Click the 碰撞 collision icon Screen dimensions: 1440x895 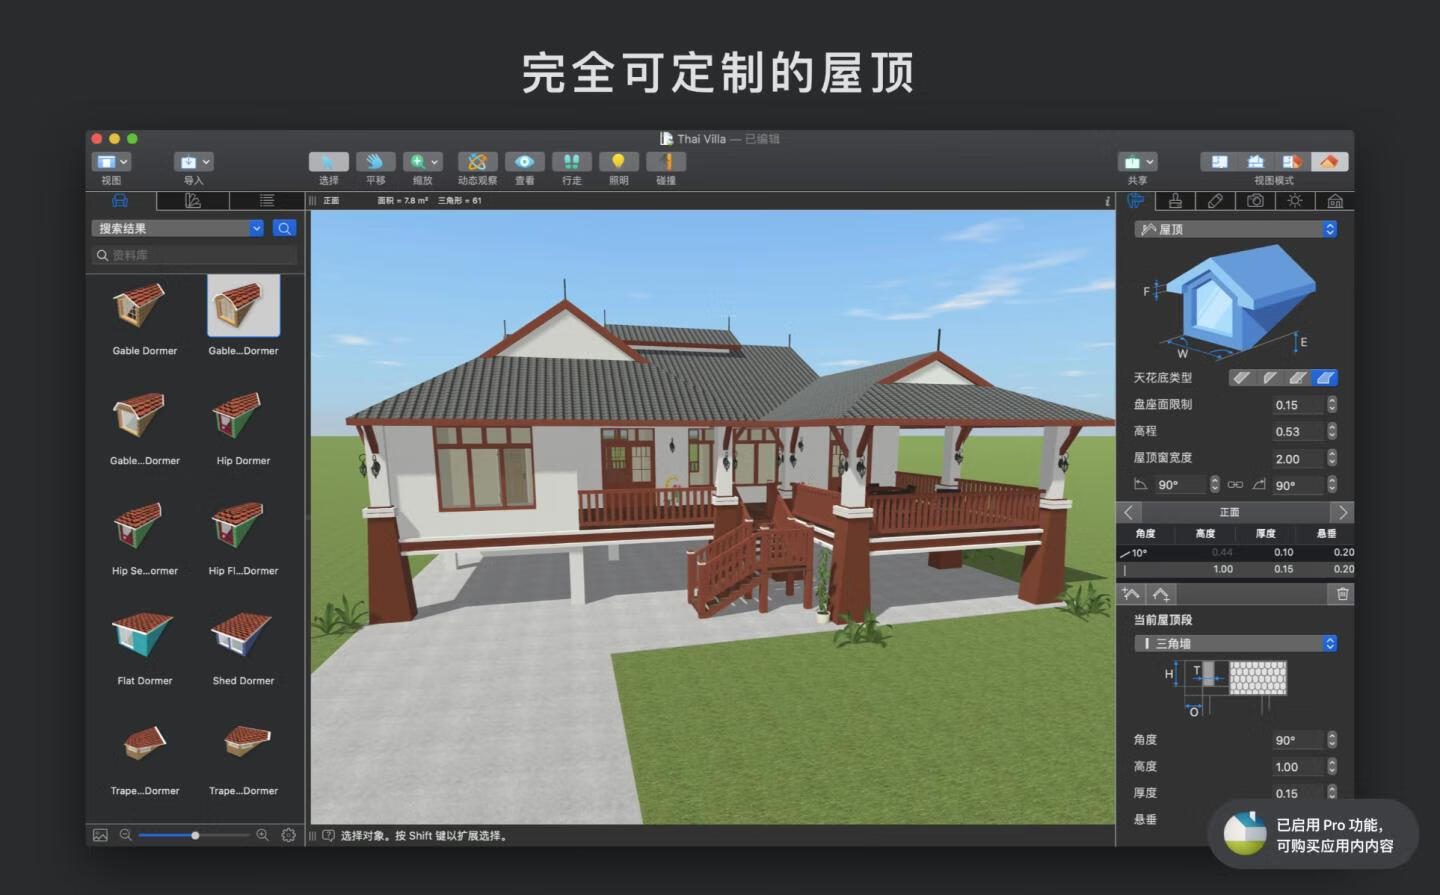click(665, 162)
